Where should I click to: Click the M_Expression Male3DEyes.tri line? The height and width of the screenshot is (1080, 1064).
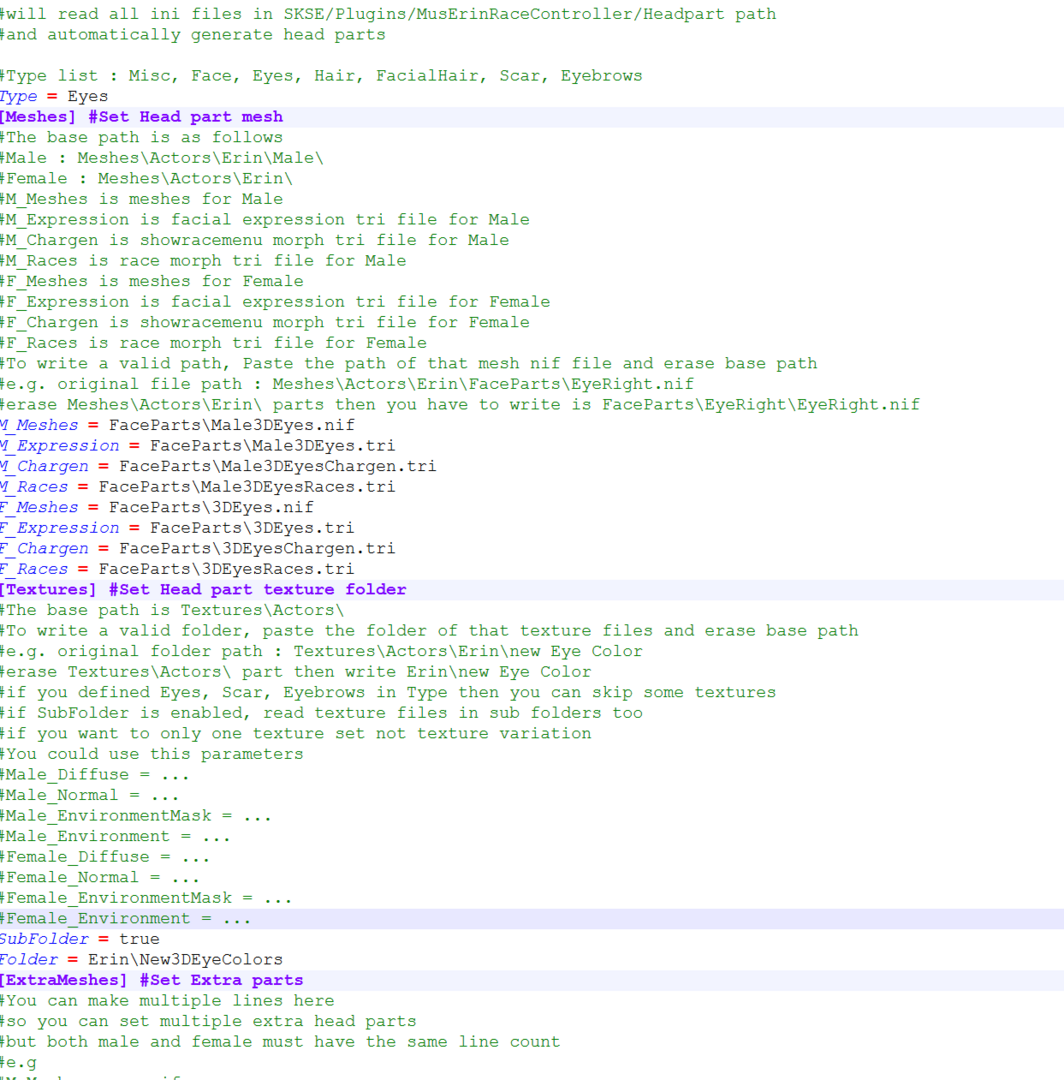tap(198, 446)
